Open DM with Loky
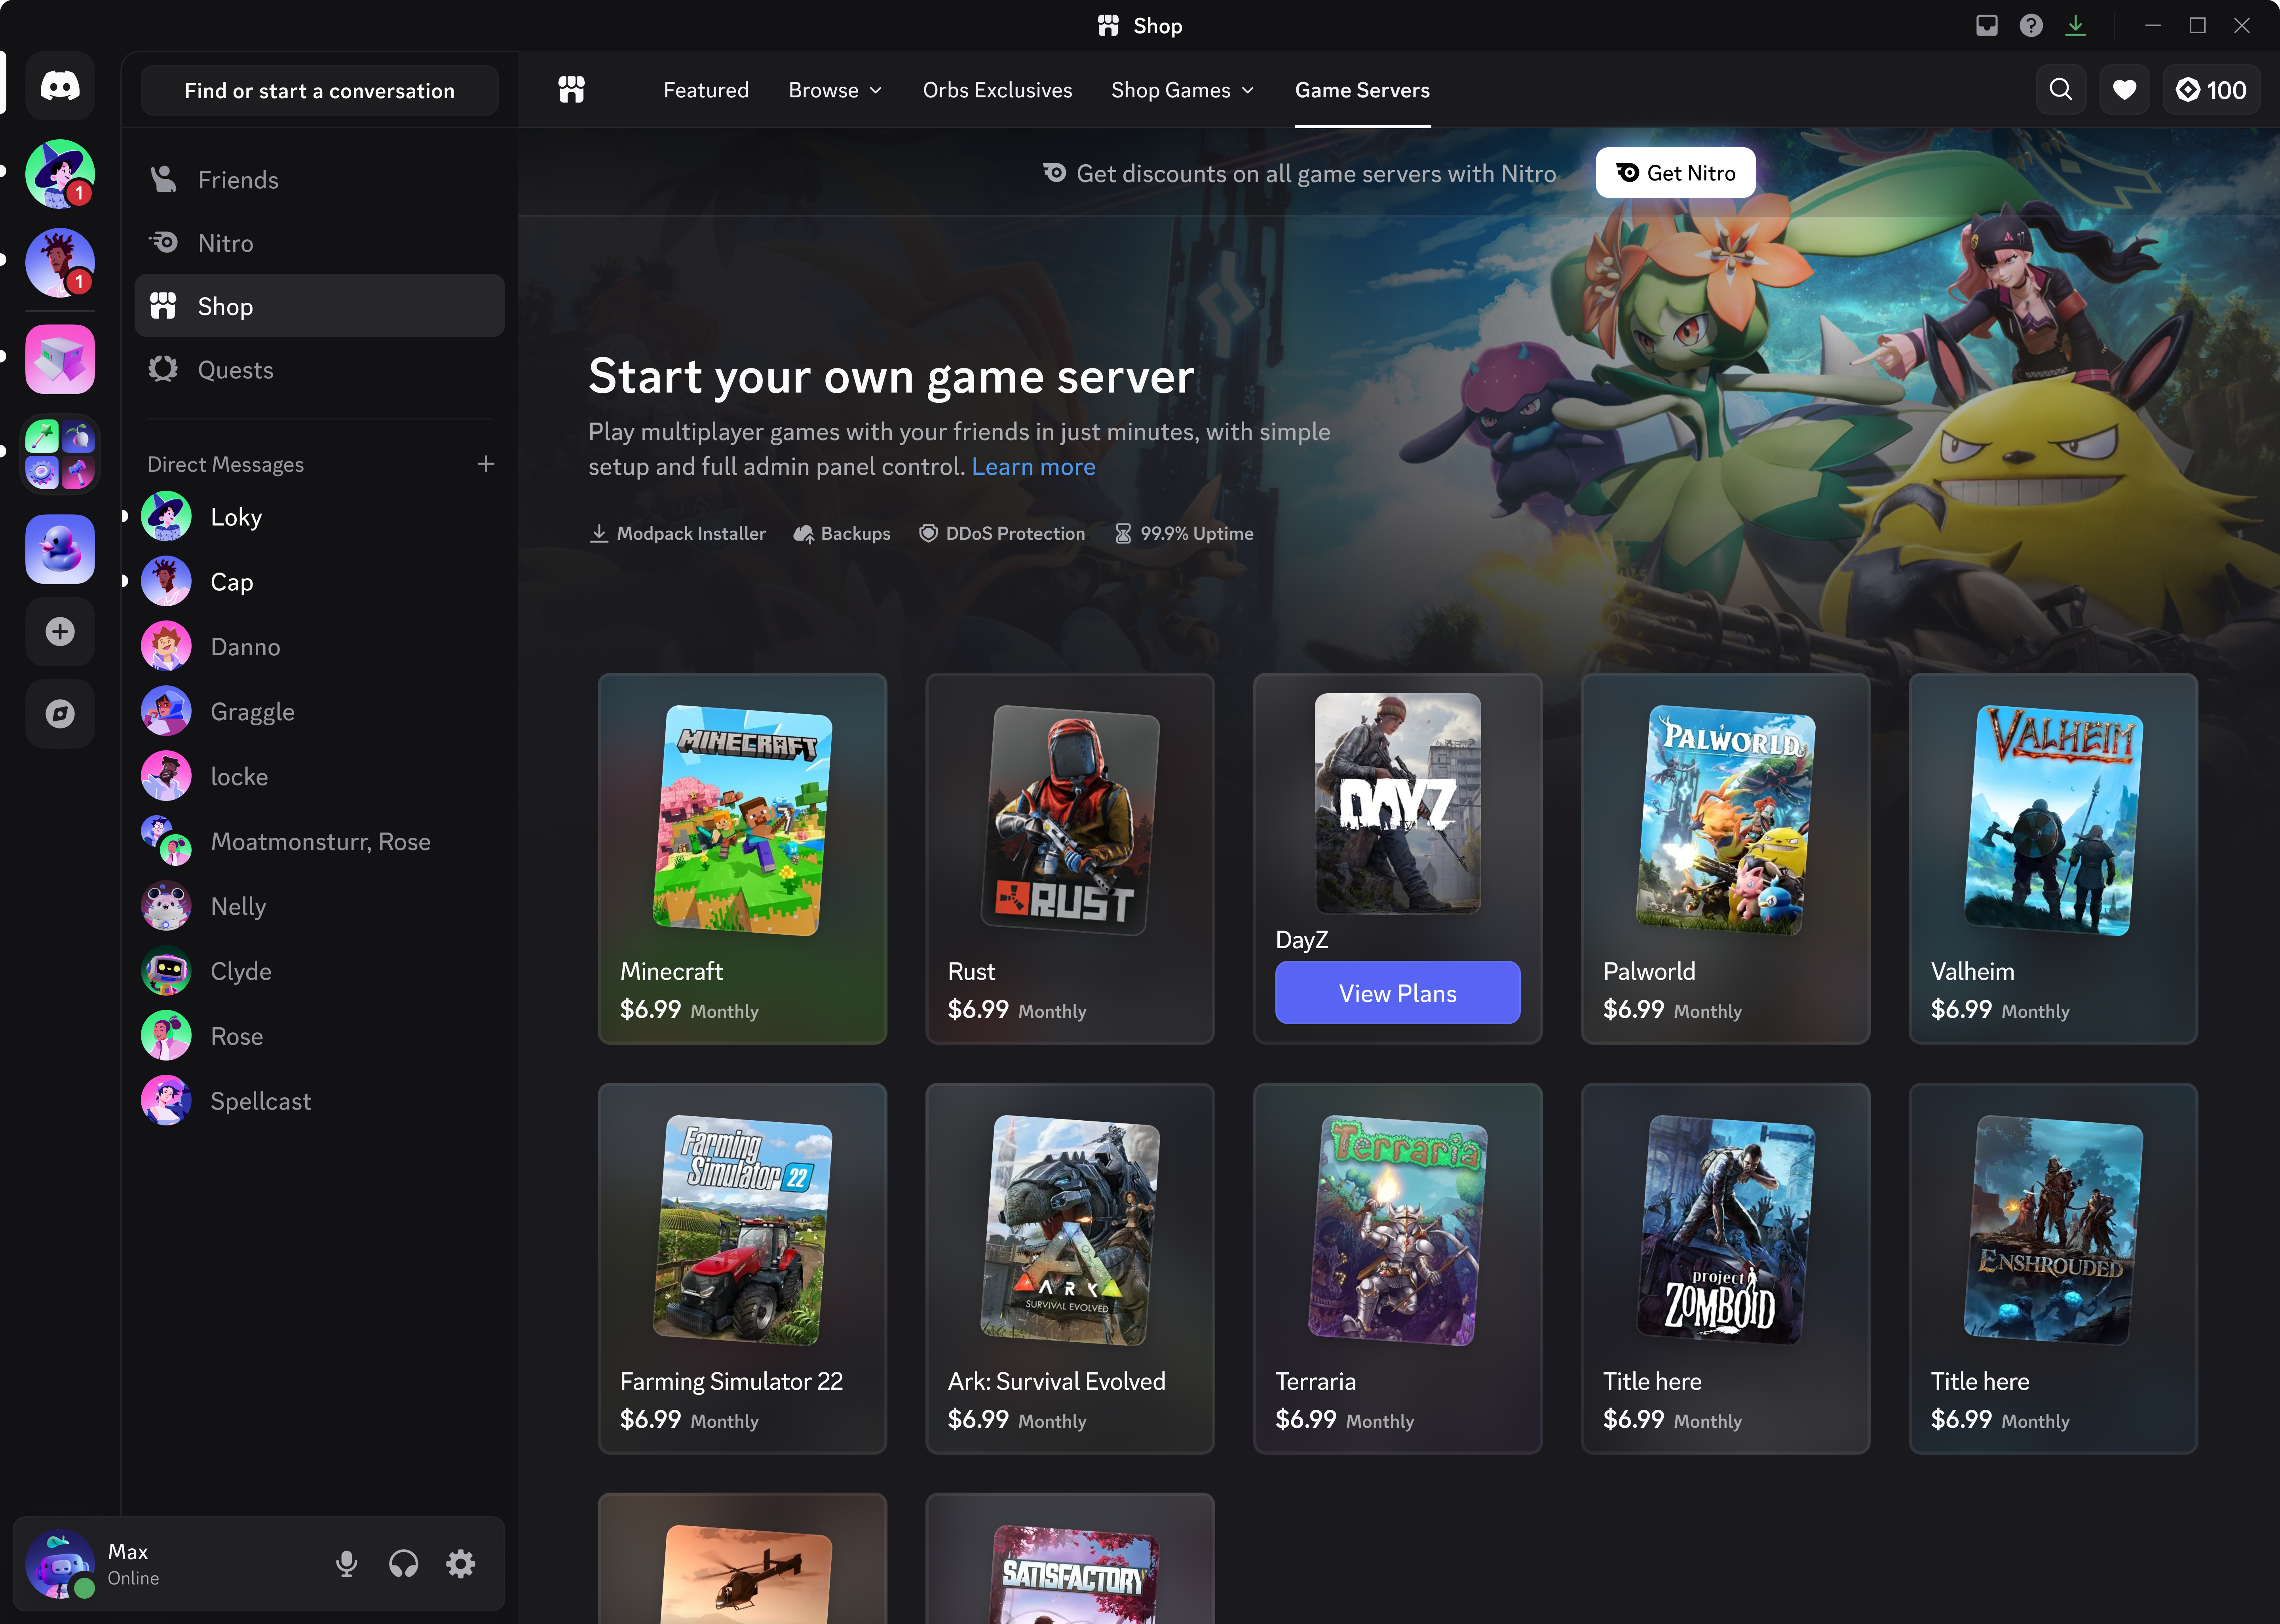 pyautogui.click(x=320, y=517)
